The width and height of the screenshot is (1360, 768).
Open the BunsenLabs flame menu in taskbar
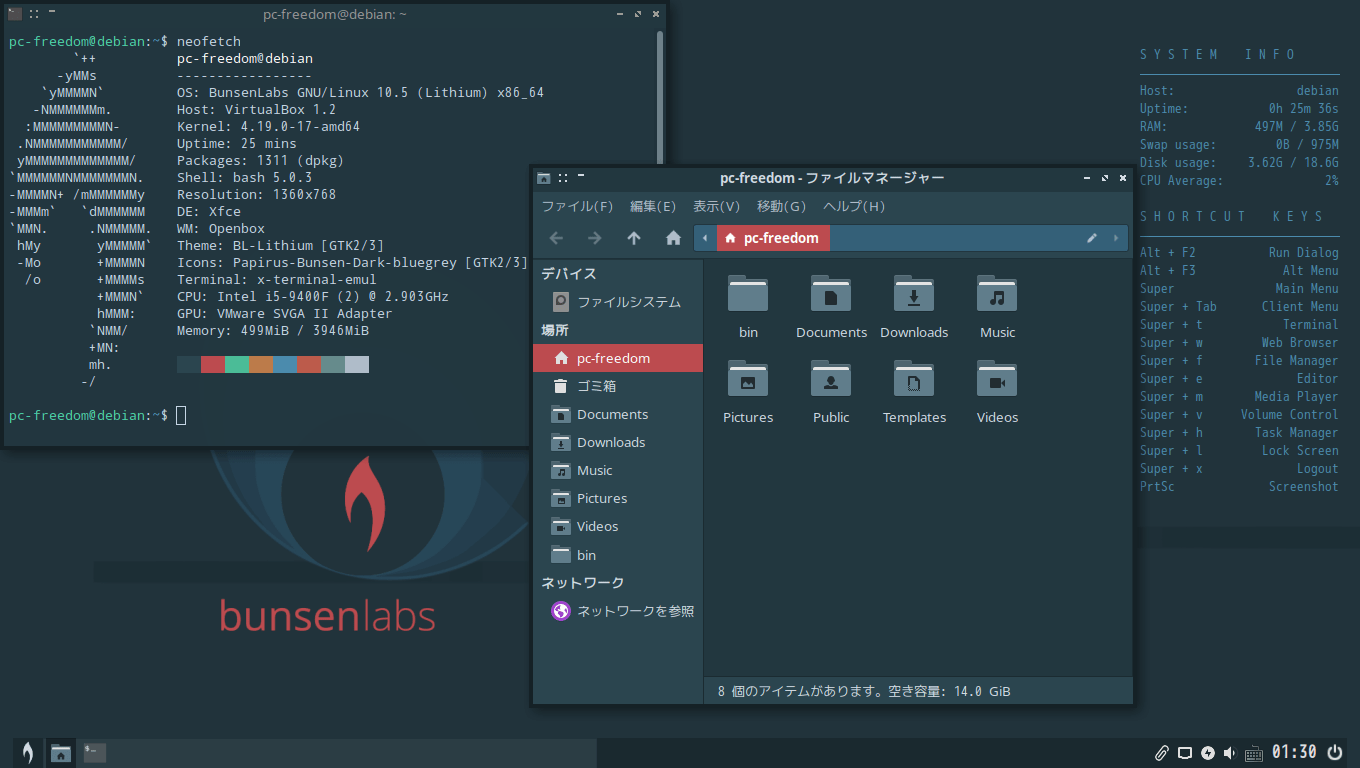click(28, 753)
